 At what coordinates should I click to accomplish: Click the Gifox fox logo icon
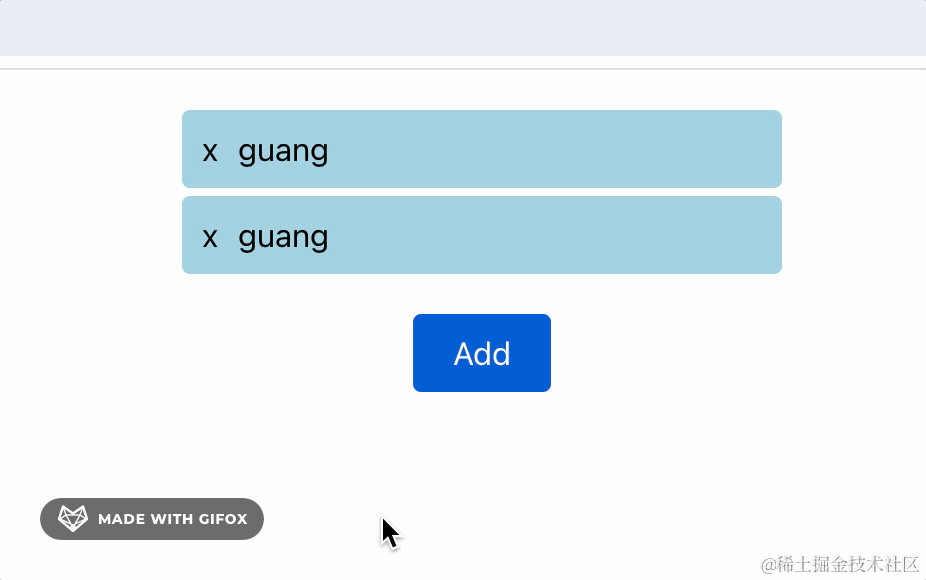pos(73,519)
